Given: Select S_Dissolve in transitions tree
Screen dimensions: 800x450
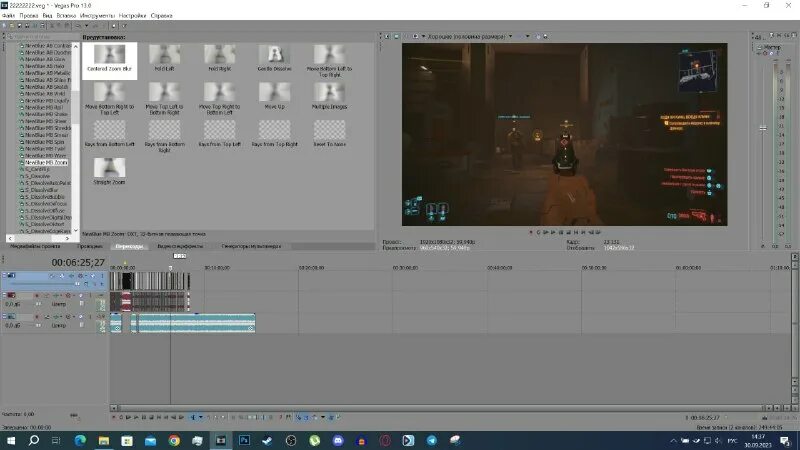Looking at the screenshot, I should click(x=38, y=176).
